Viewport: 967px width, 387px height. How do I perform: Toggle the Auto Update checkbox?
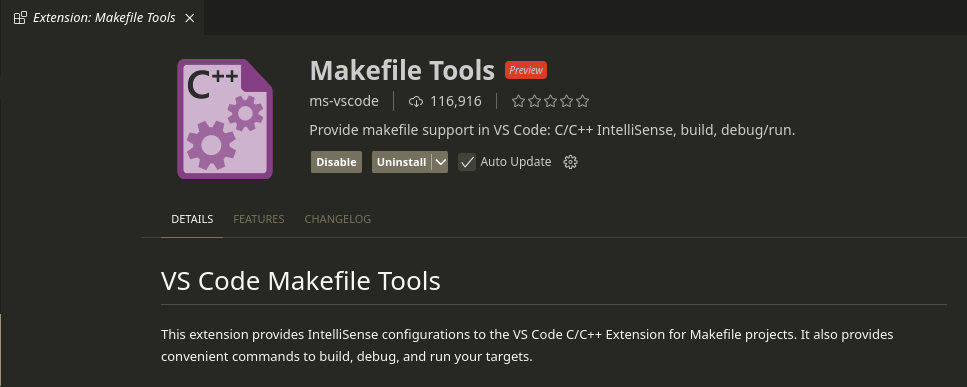click(x=467, y=162)
